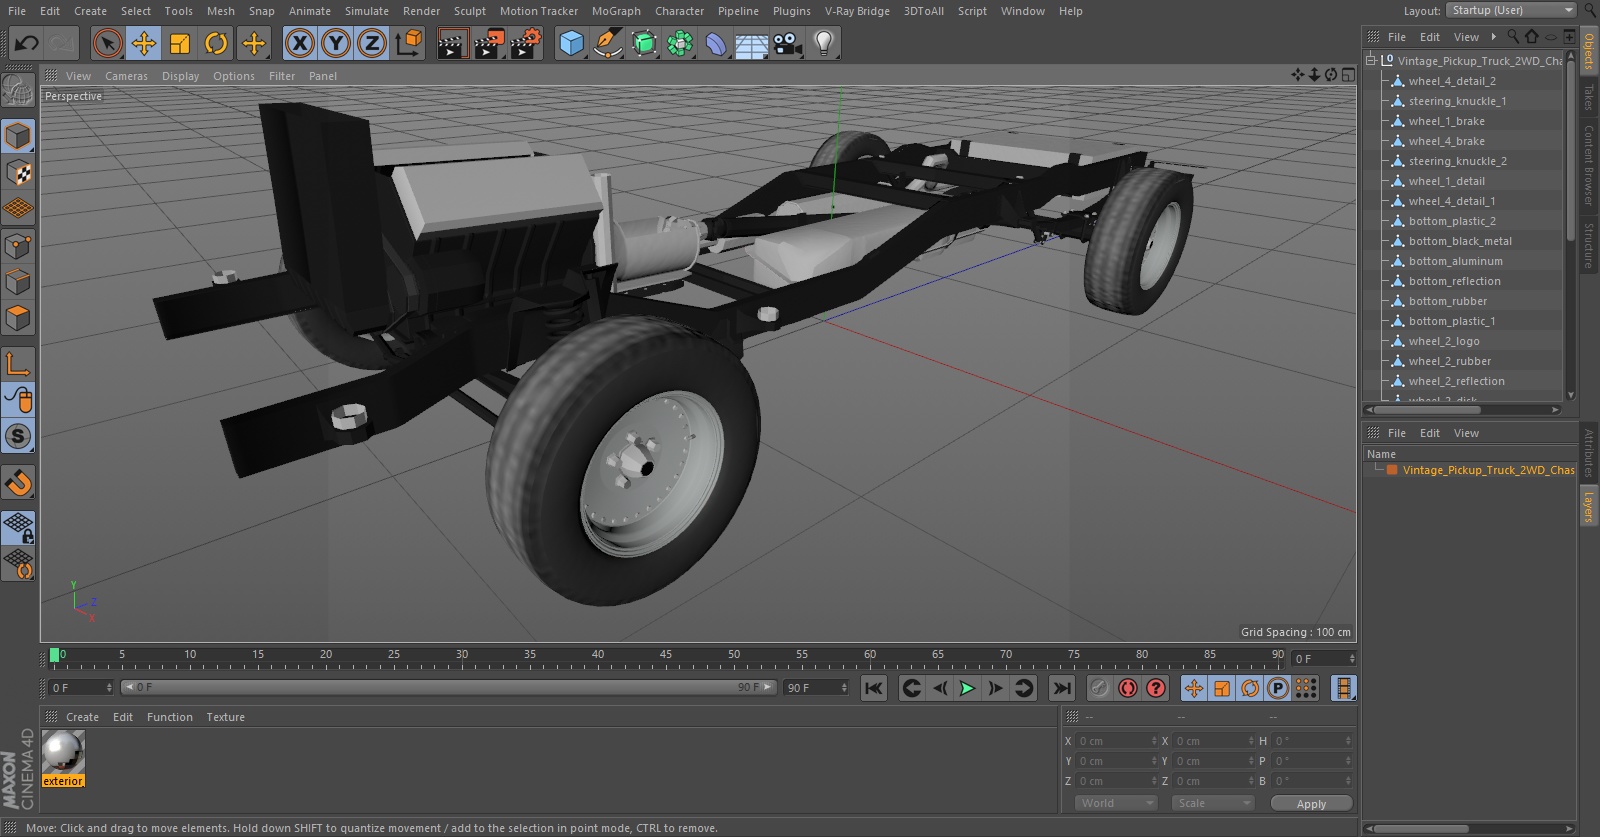Select the Vintage_Pickup_Truck layer entry
Image resolution: width=1600 pixels, height=837 pixels.
[x=1488, y=470]
